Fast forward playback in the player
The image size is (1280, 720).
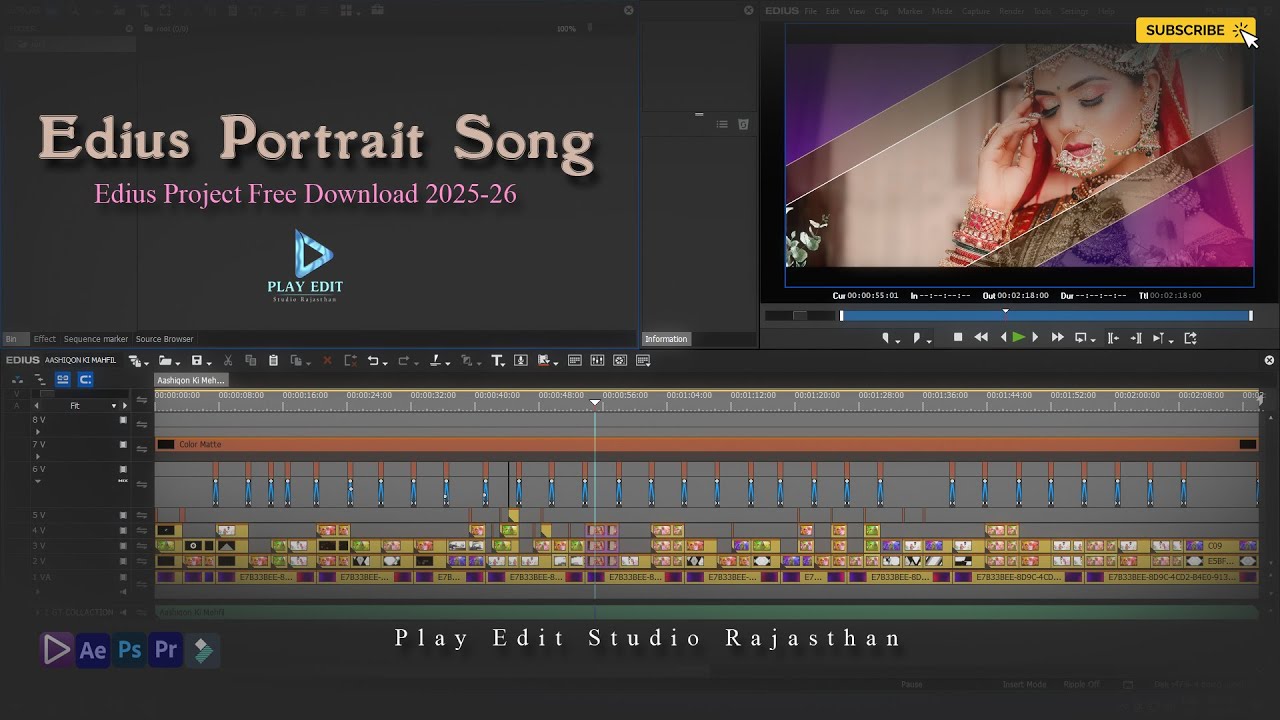pos(1057,338)
